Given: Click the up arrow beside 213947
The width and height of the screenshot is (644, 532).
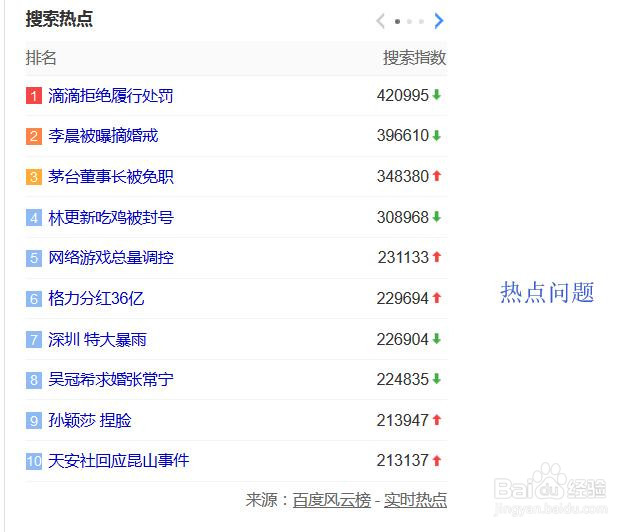Looking at the screenshot, I should [x=437, y=419].
